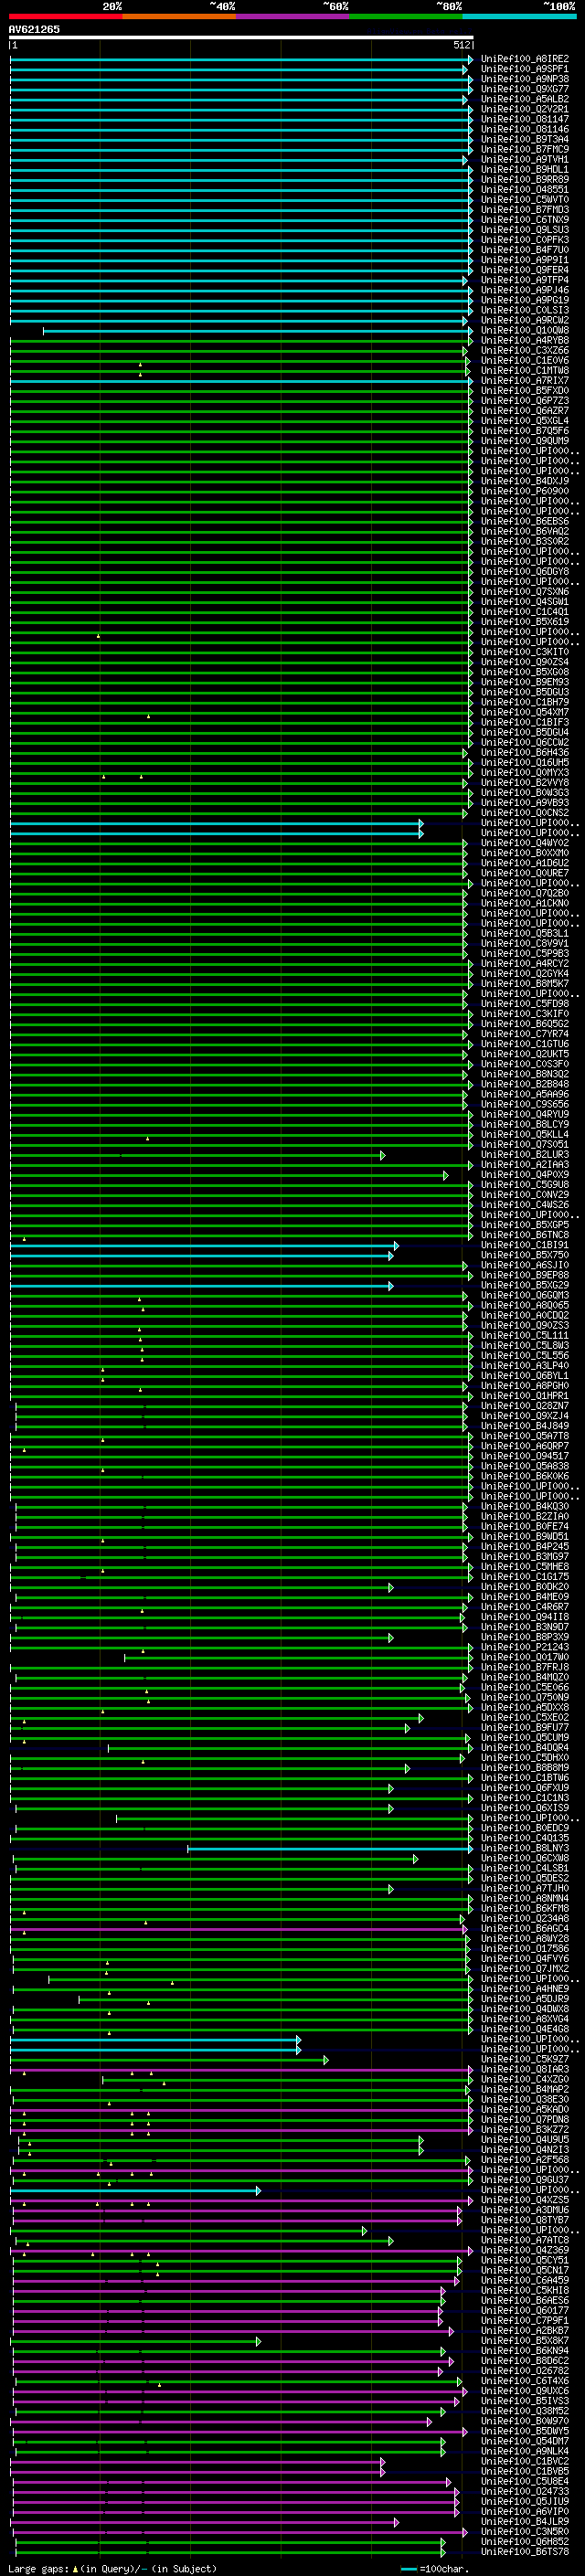This screenshot has height=2576, width=585.
Task: Click the purple ~60% identity legend bar
Action: 292,16
